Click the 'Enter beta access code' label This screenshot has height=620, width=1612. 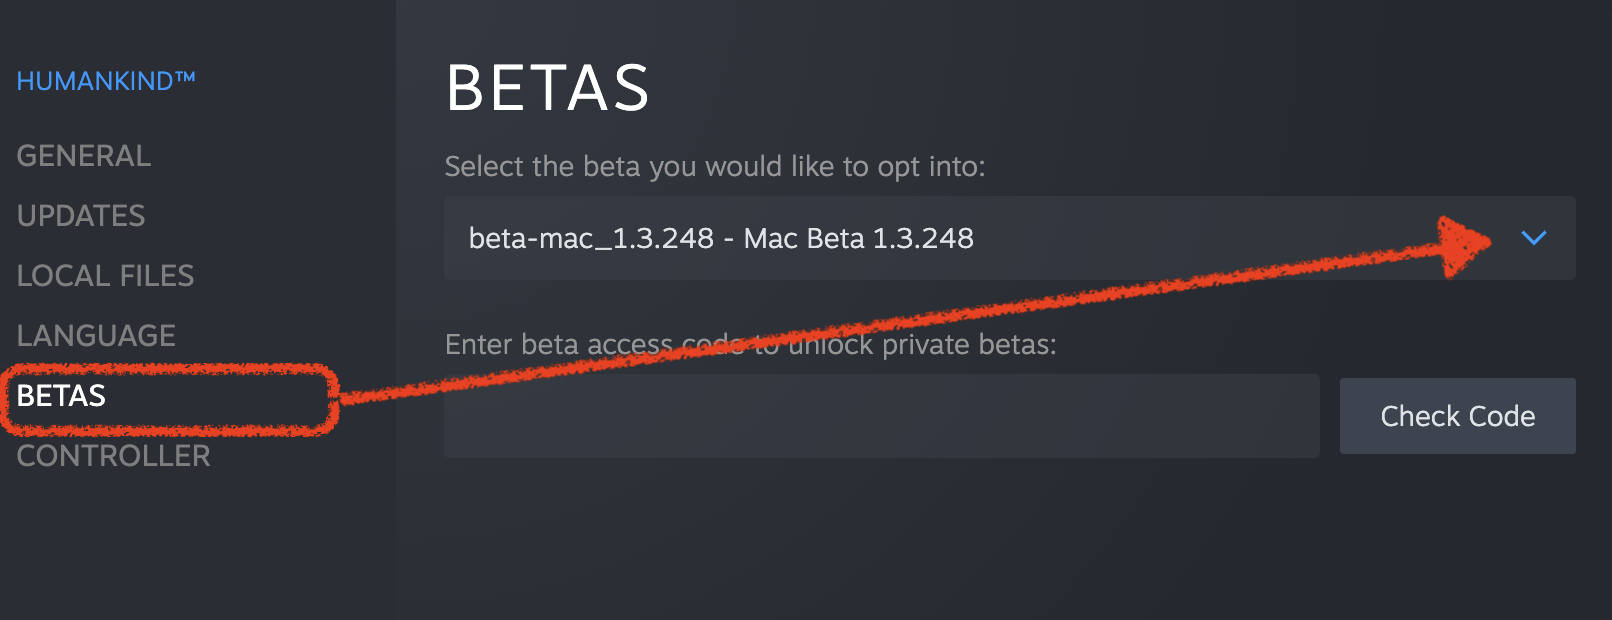750,345
